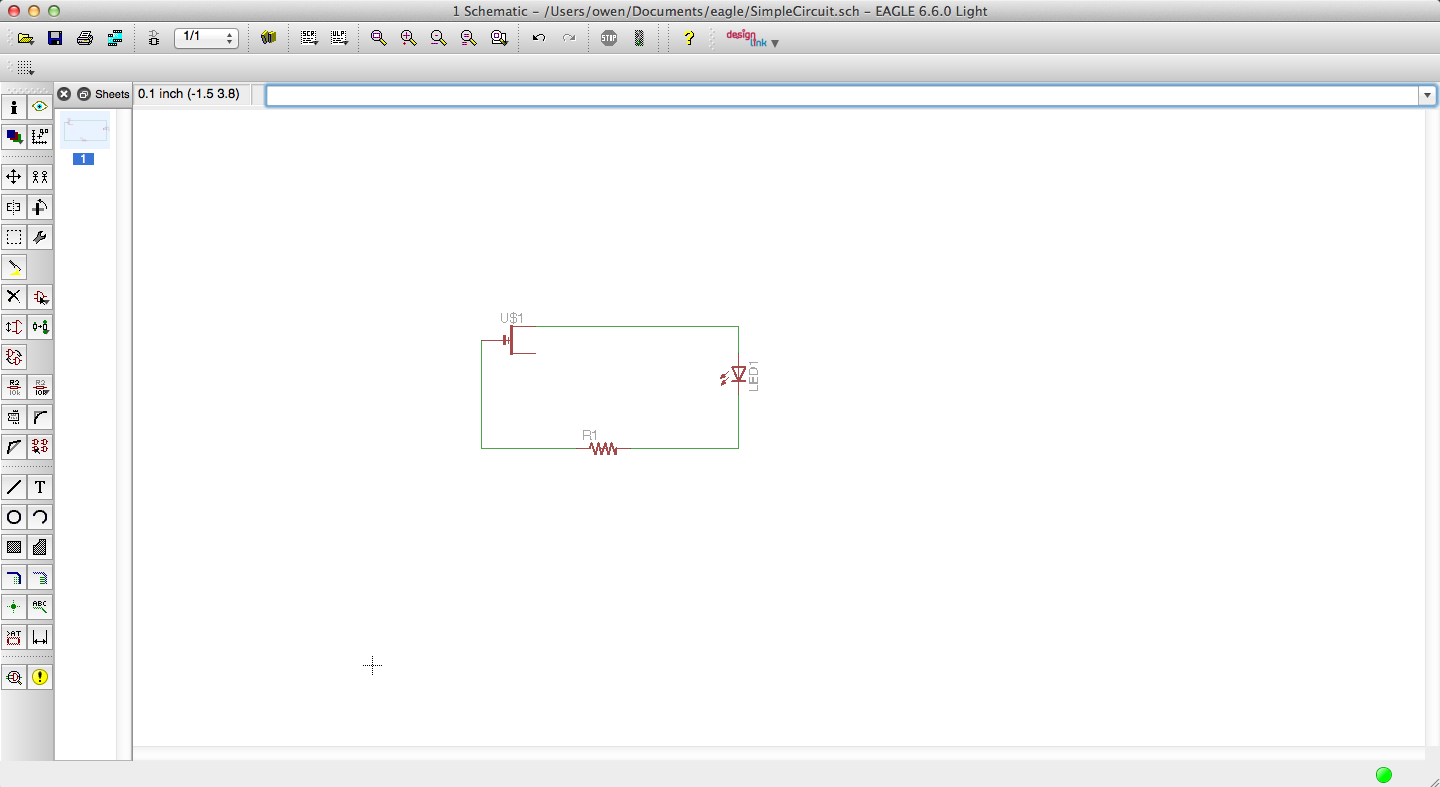This screenshot has width=1440, height=787.
Task: Open a file with the folder icon
Action: (25, 38)
